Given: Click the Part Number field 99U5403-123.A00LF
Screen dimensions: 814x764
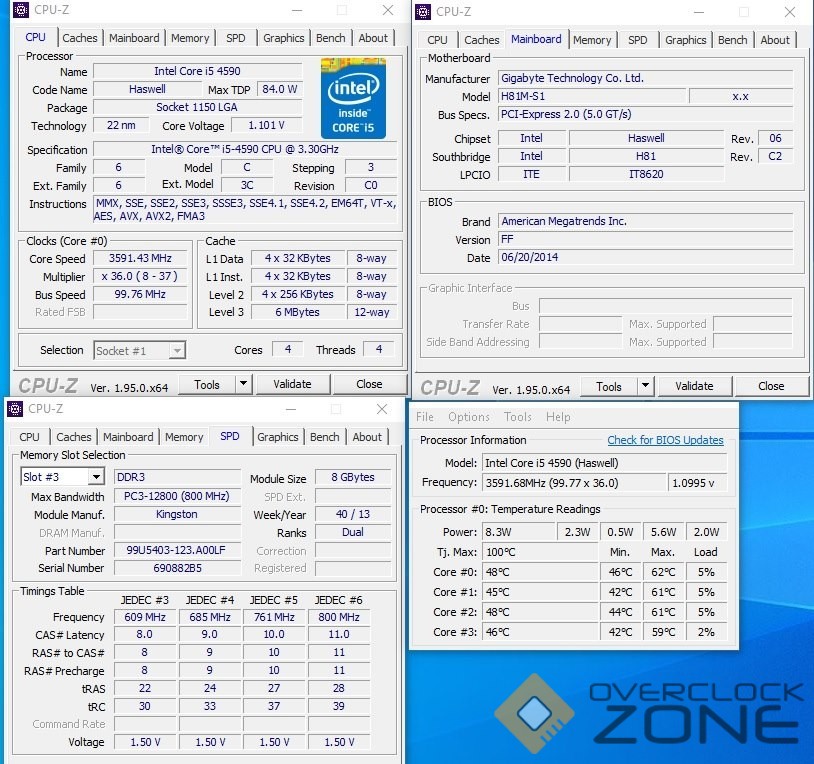Looking at the screenshot, I should tap(176, 550).
